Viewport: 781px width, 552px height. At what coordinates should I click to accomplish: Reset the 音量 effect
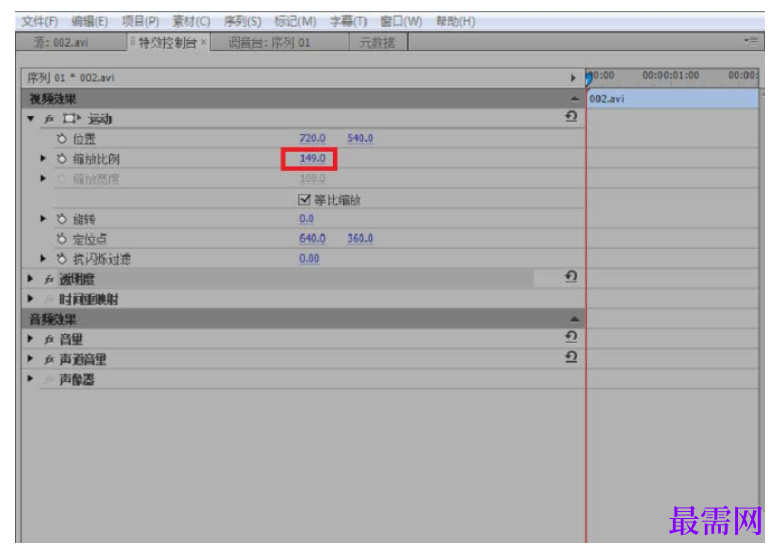tap(571, 337)
